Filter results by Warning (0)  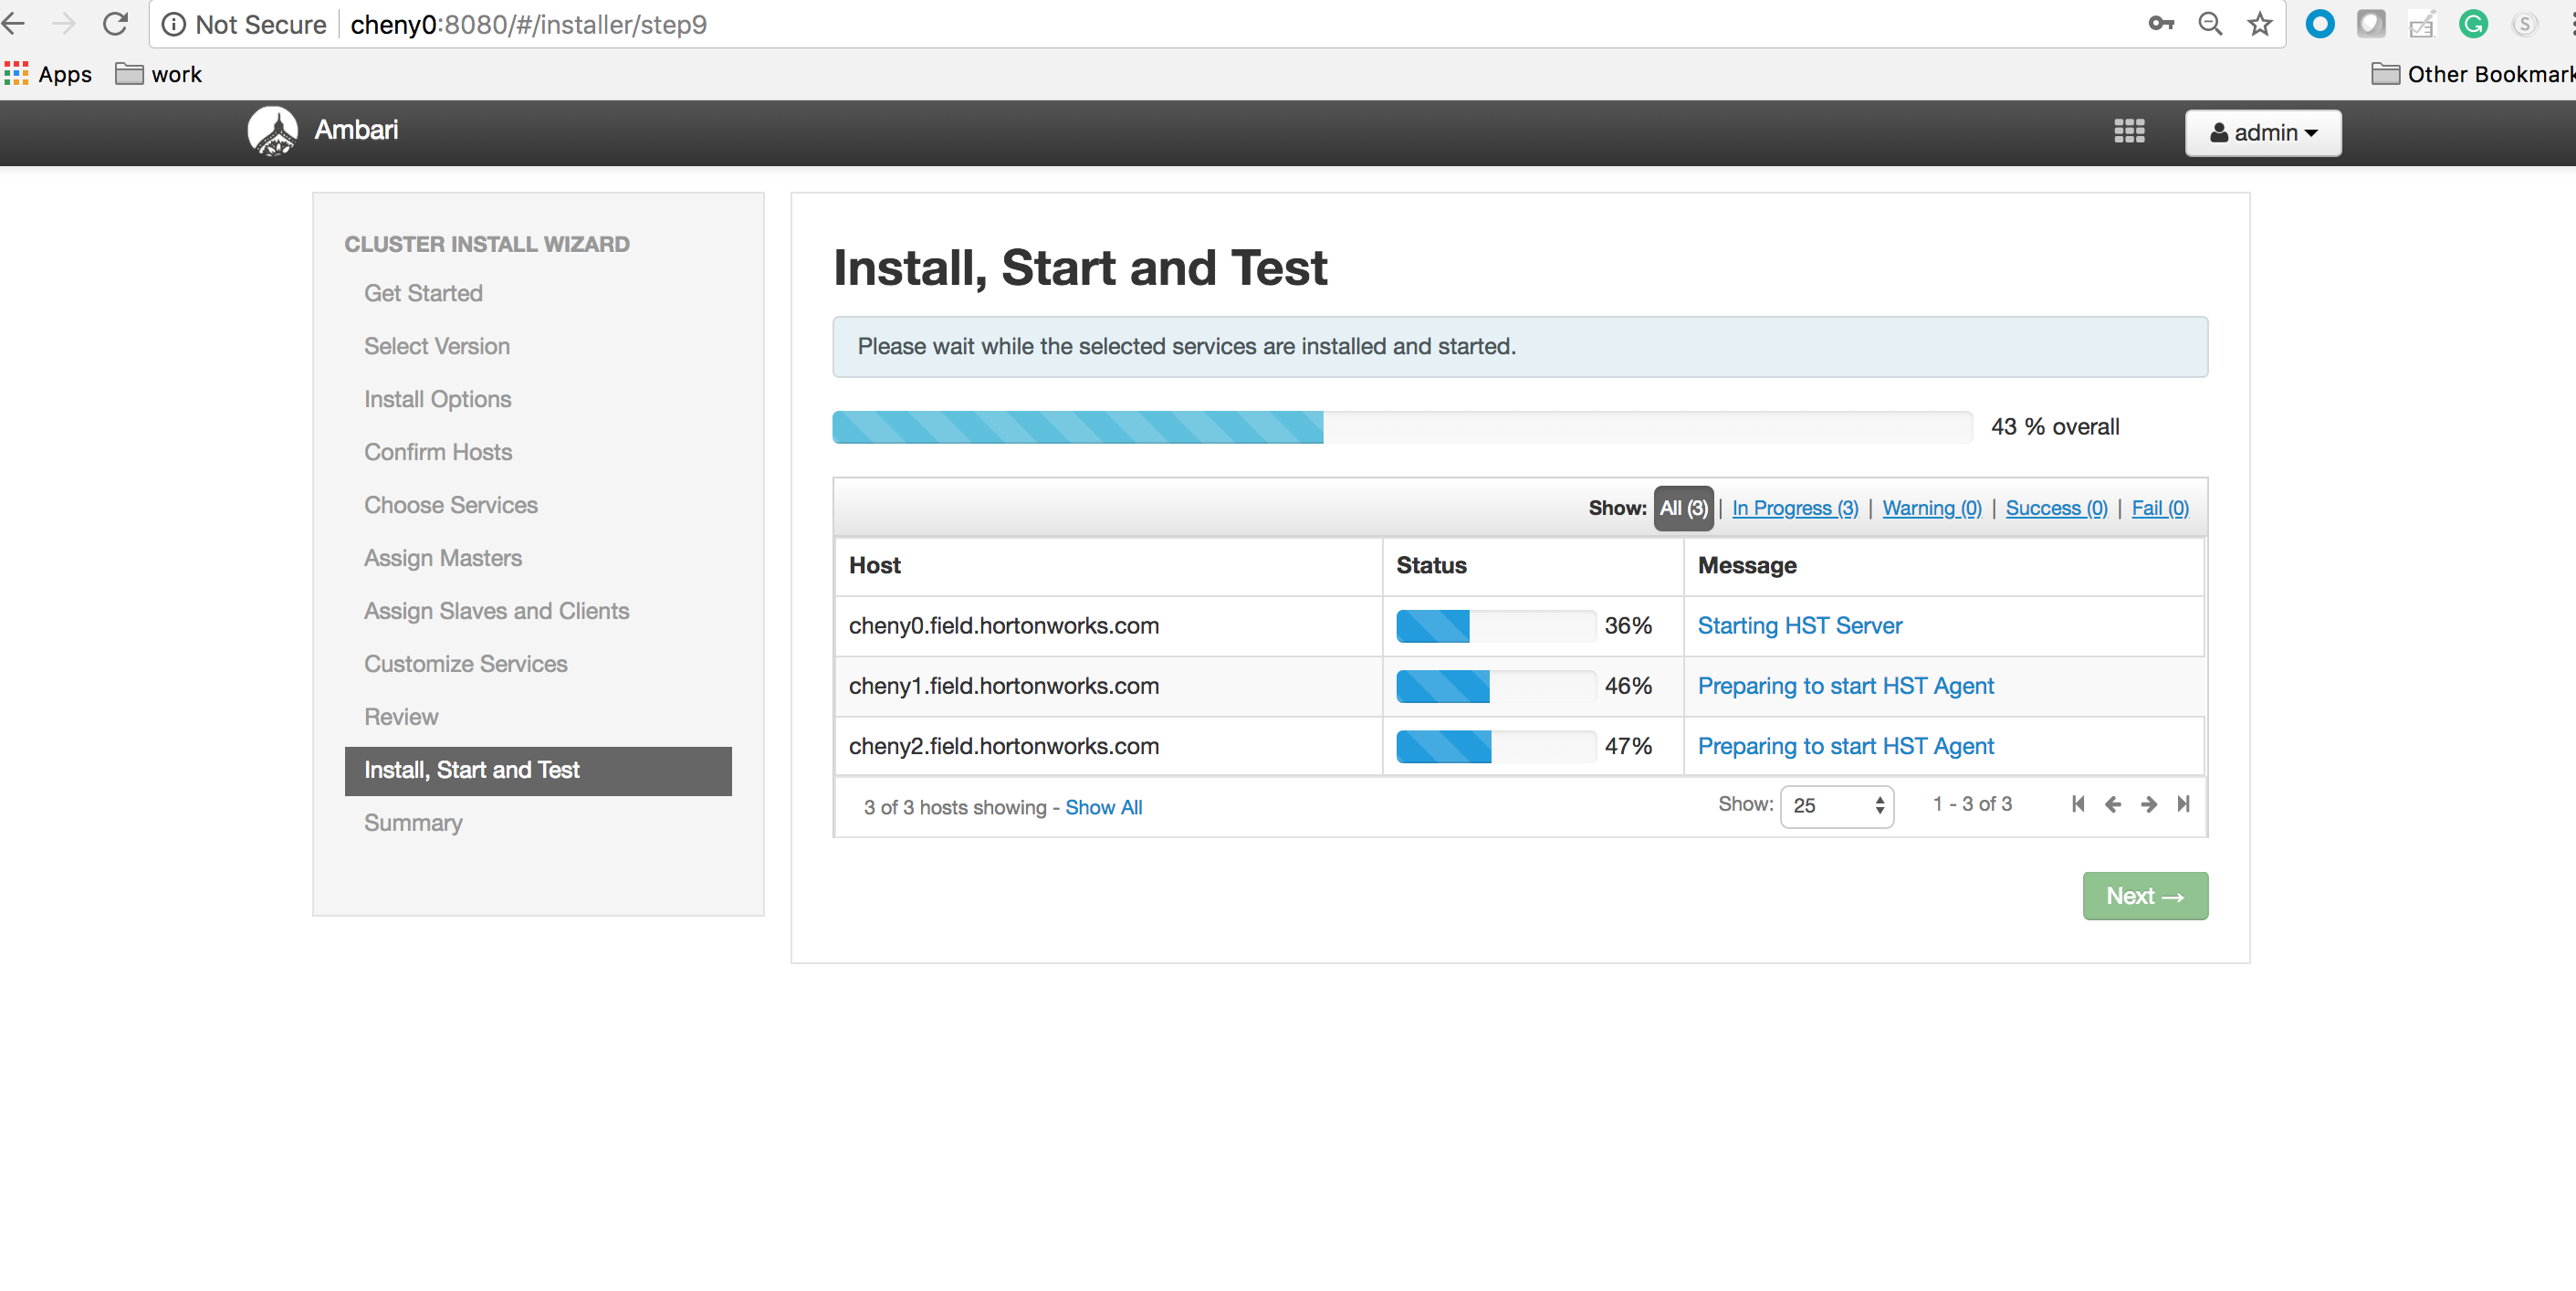click(1931, 508)
